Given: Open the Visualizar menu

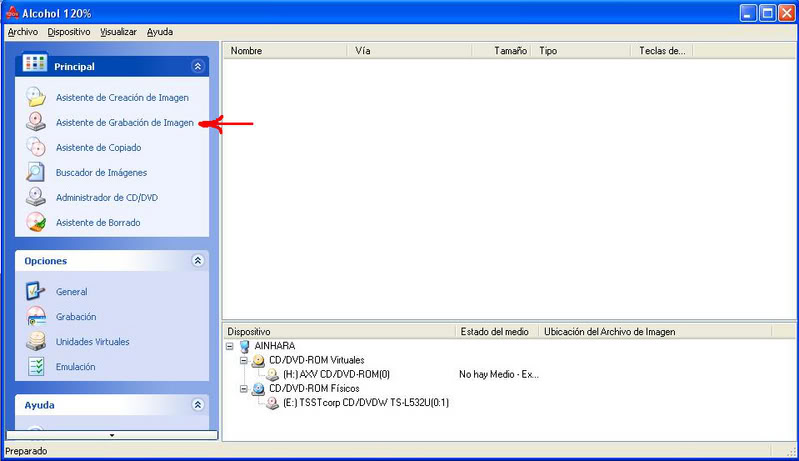Looking at the screenshot, I should (x=118, y=32).
